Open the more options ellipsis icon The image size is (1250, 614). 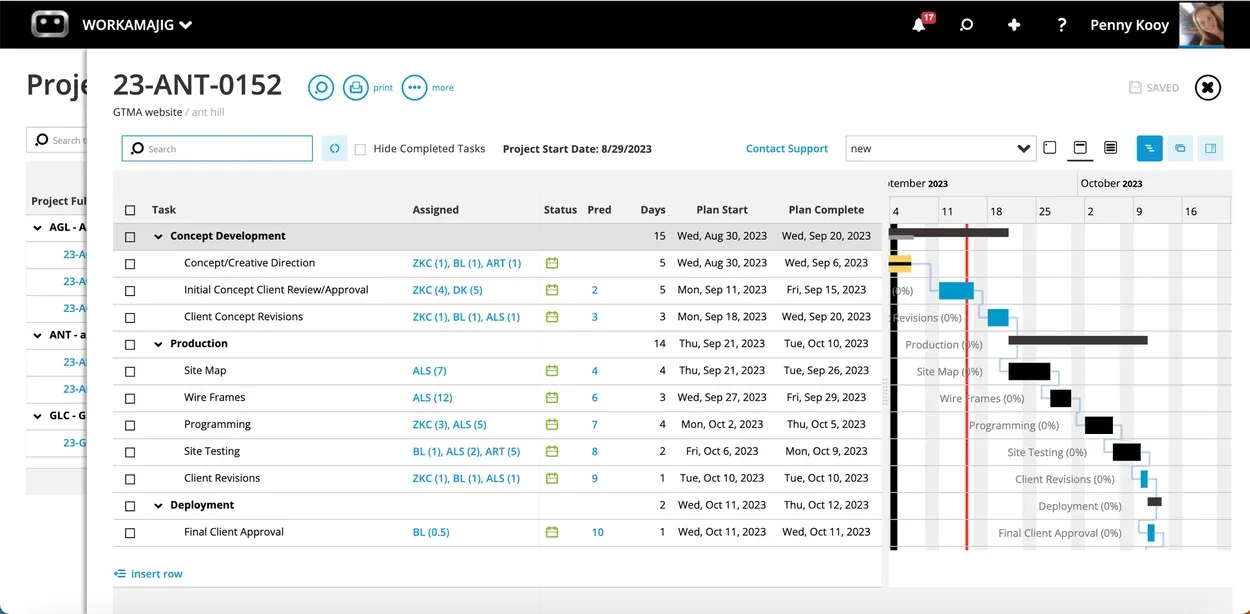414,88
